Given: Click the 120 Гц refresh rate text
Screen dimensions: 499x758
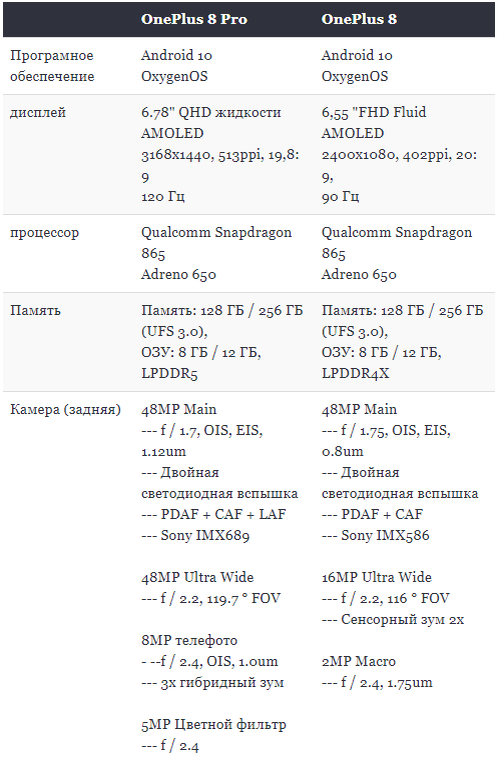Looking at the screenshot, I should 162,196.
